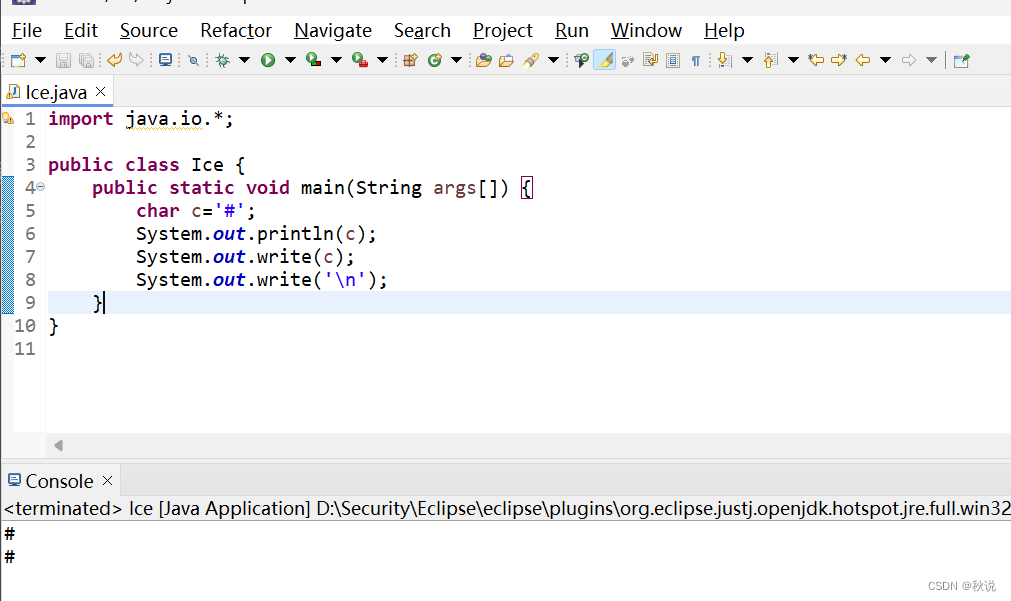This screenshot has height=601, width=1011.
Task: Open the Run menu
Action: pos(571,30)
